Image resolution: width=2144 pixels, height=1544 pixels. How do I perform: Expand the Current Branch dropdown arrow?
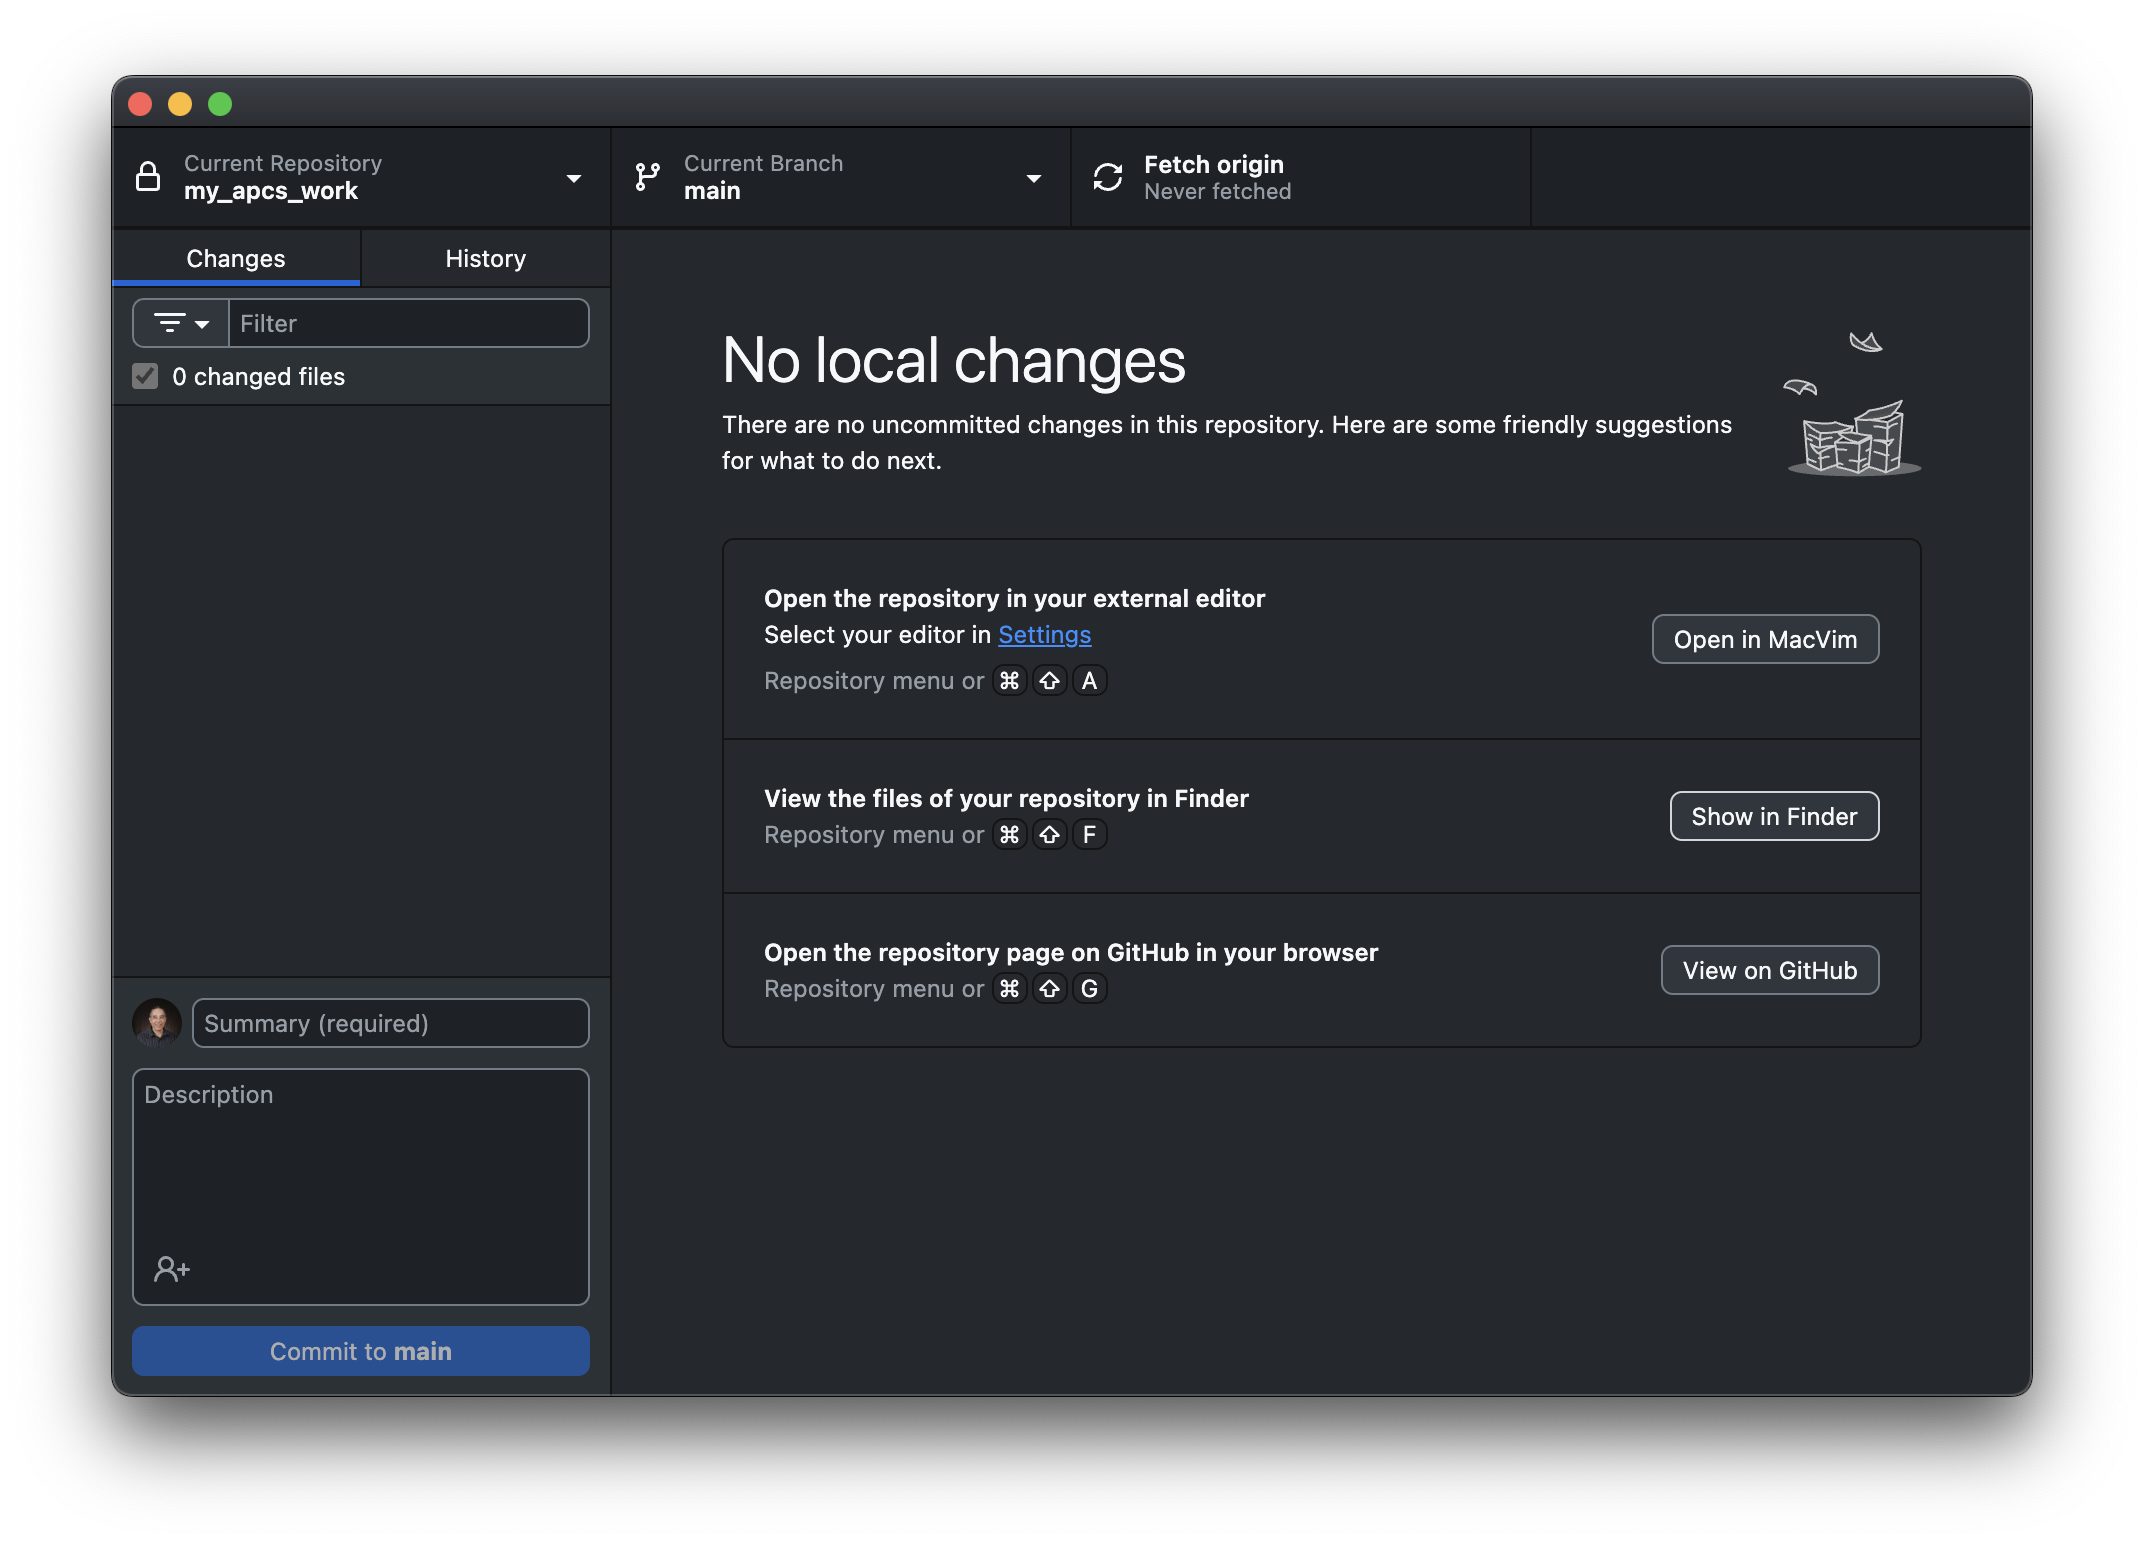pos(1034,179)
